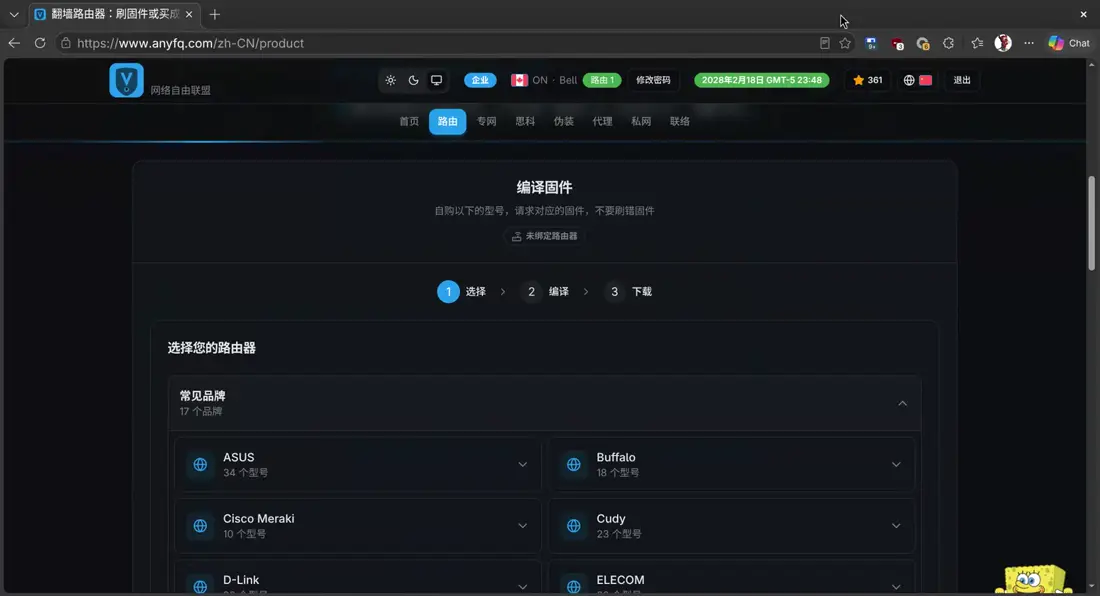
Task: Click the ELECOM globe icon
Action: coord(574,586)
